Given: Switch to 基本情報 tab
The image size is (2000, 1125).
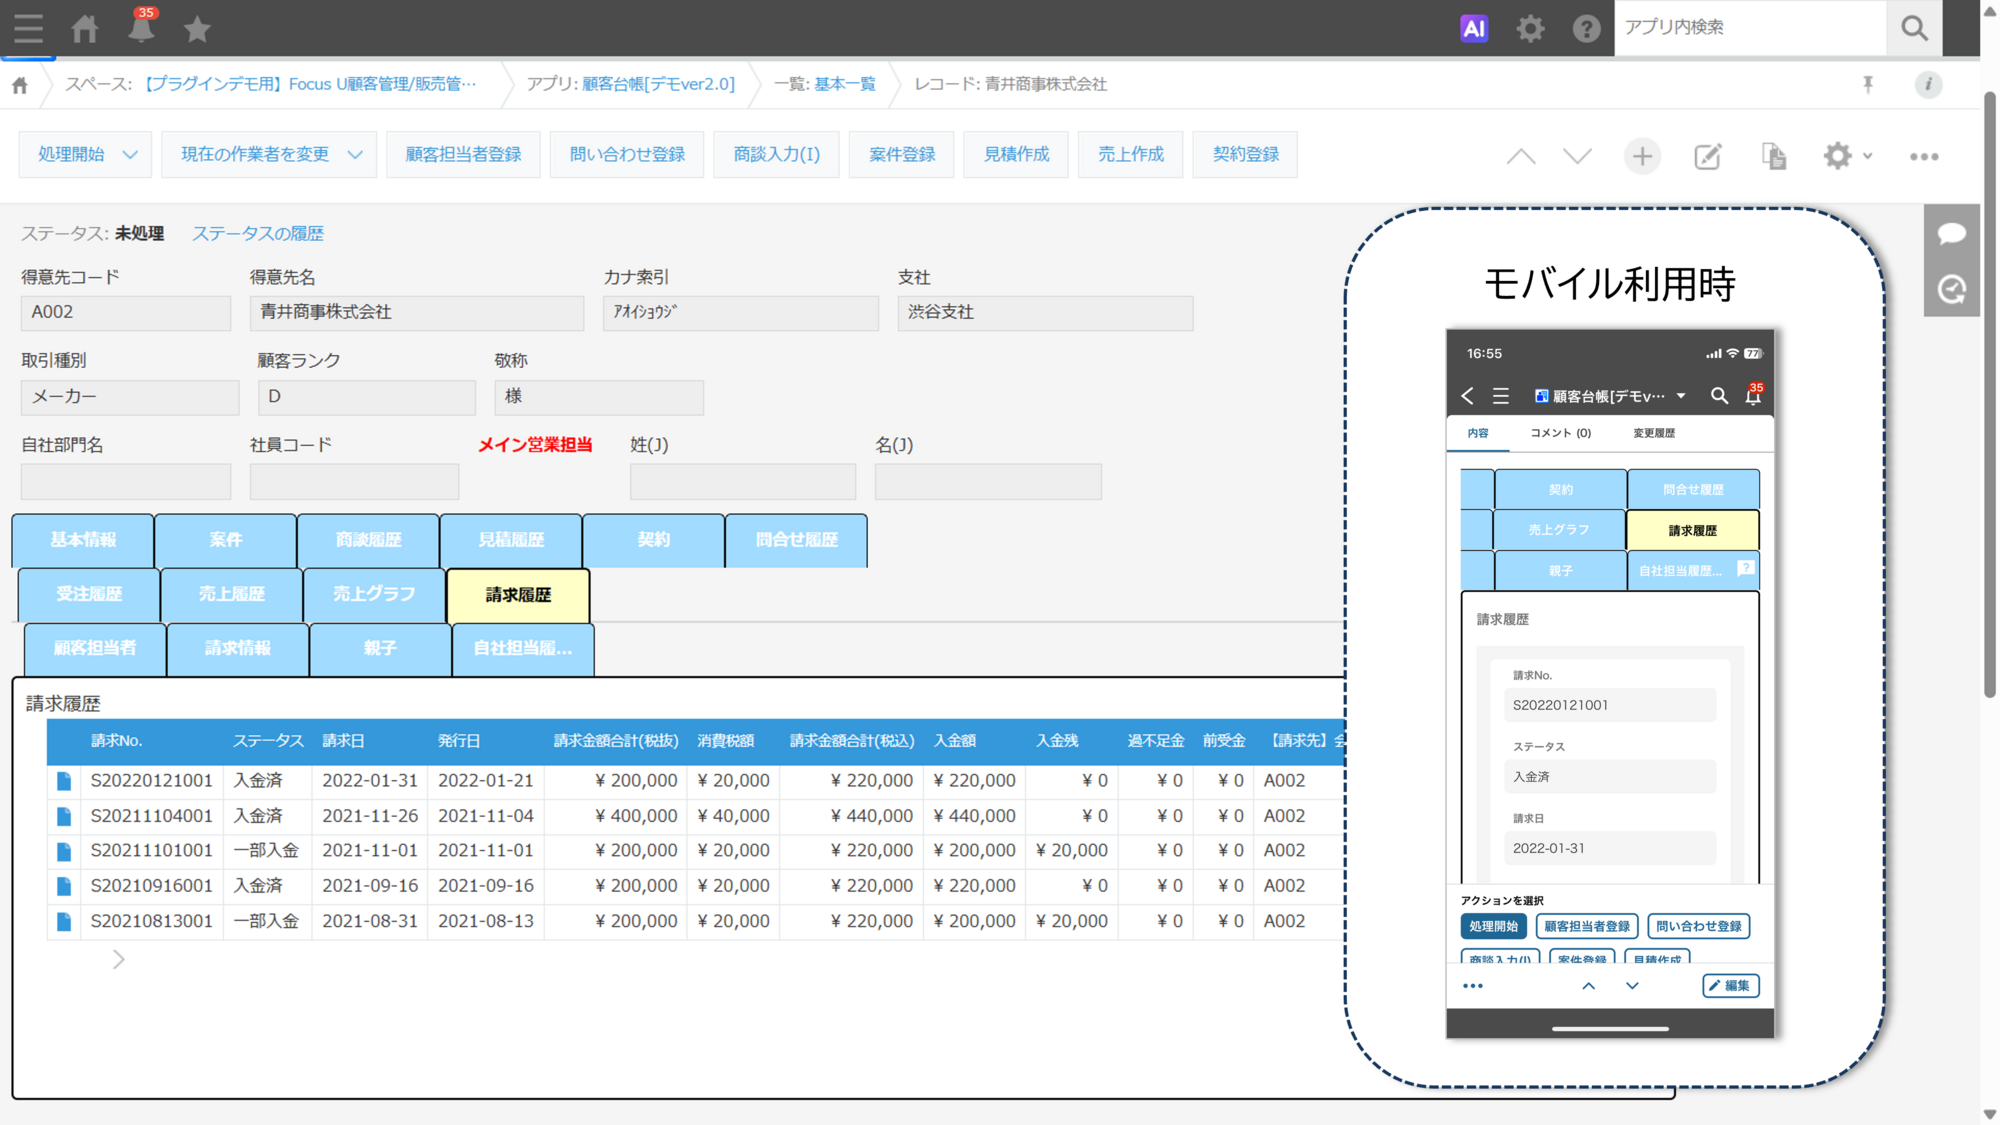Looking at the screenshot, I should 83,540.
